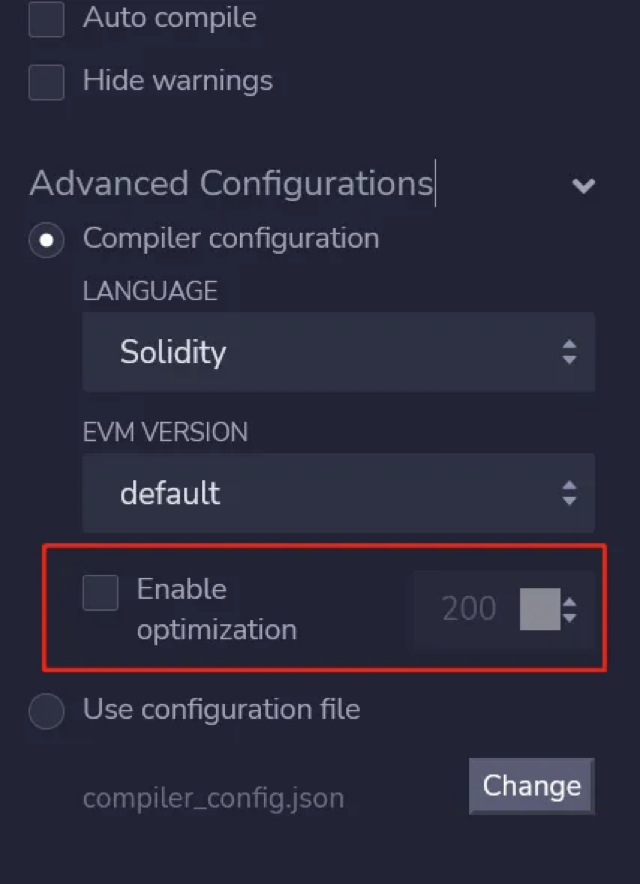This screenshot has width=640, height=884.
Task: Click the Enable optimization label text
Action: [216, 609]
